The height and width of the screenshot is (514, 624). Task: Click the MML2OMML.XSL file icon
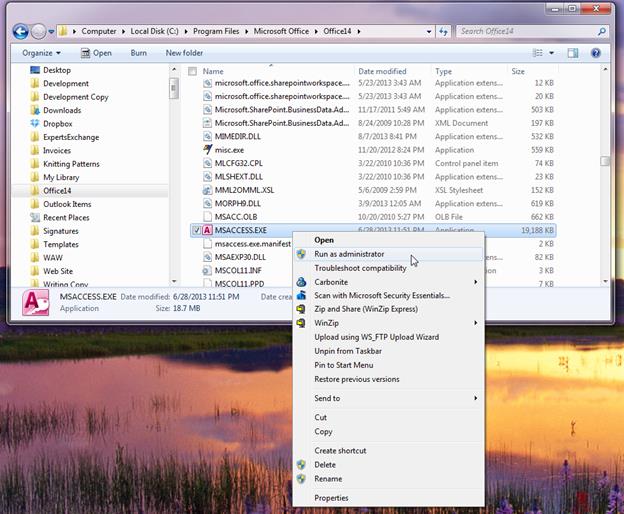(207, 190)
